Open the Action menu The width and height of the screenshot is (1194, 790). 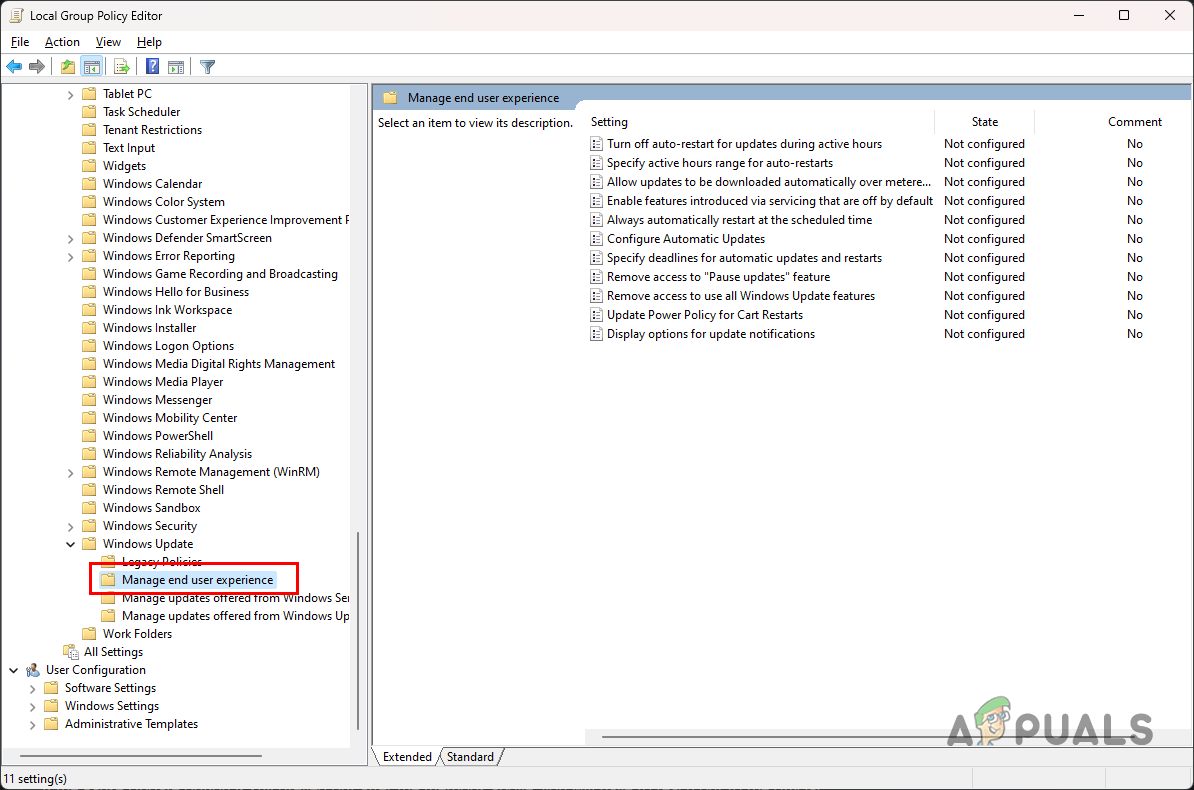click(62, 42)
